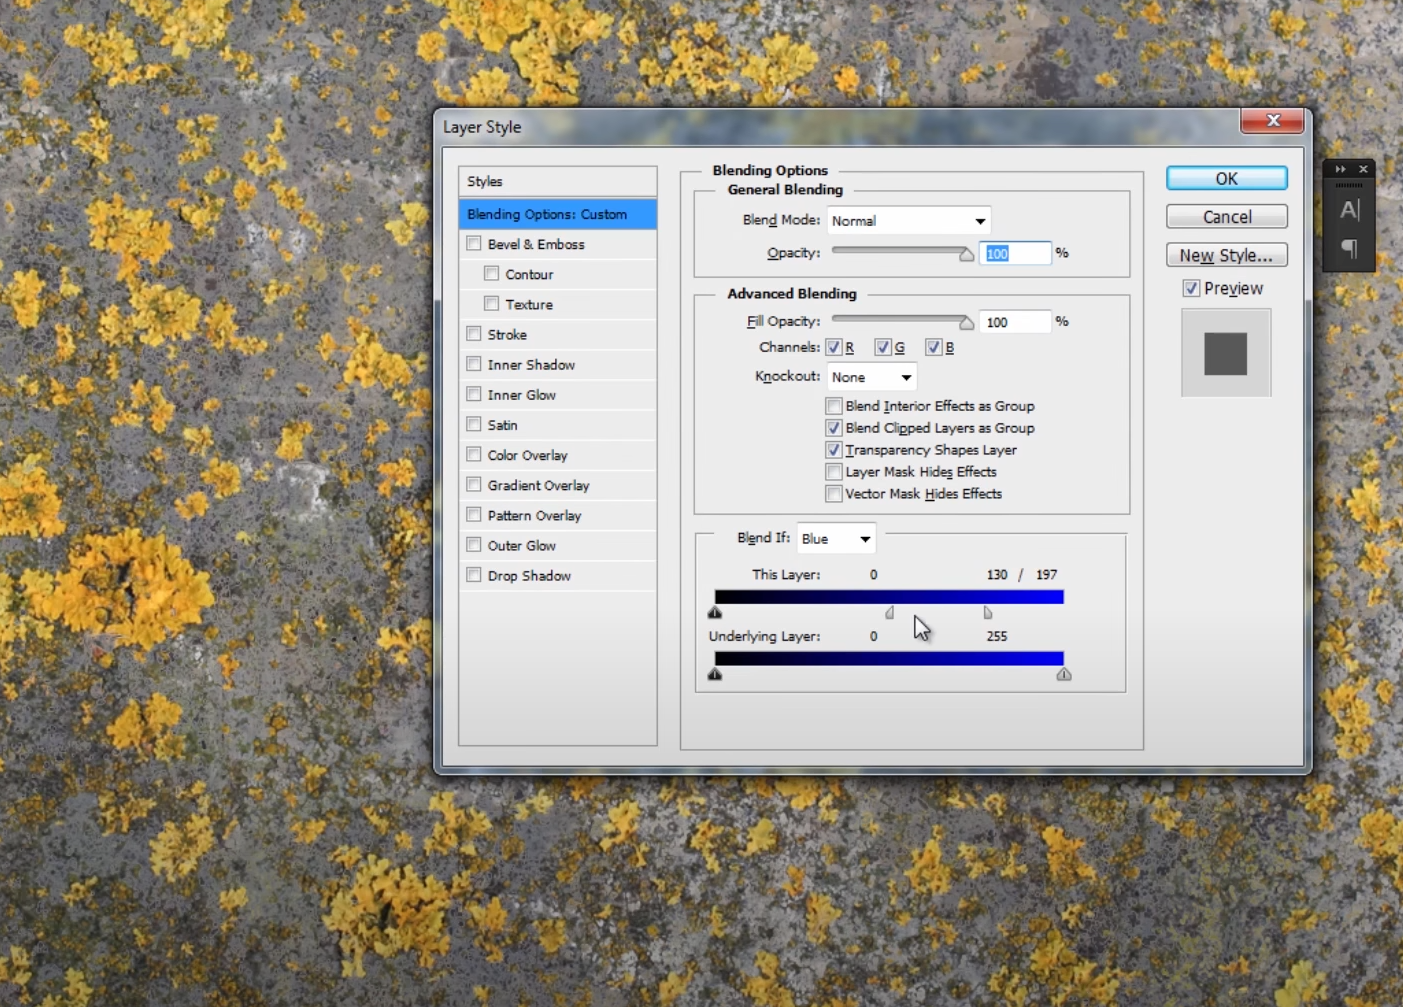Uncheck the G channel checkbox
1403x1007 pixels.
click(883, 347)
